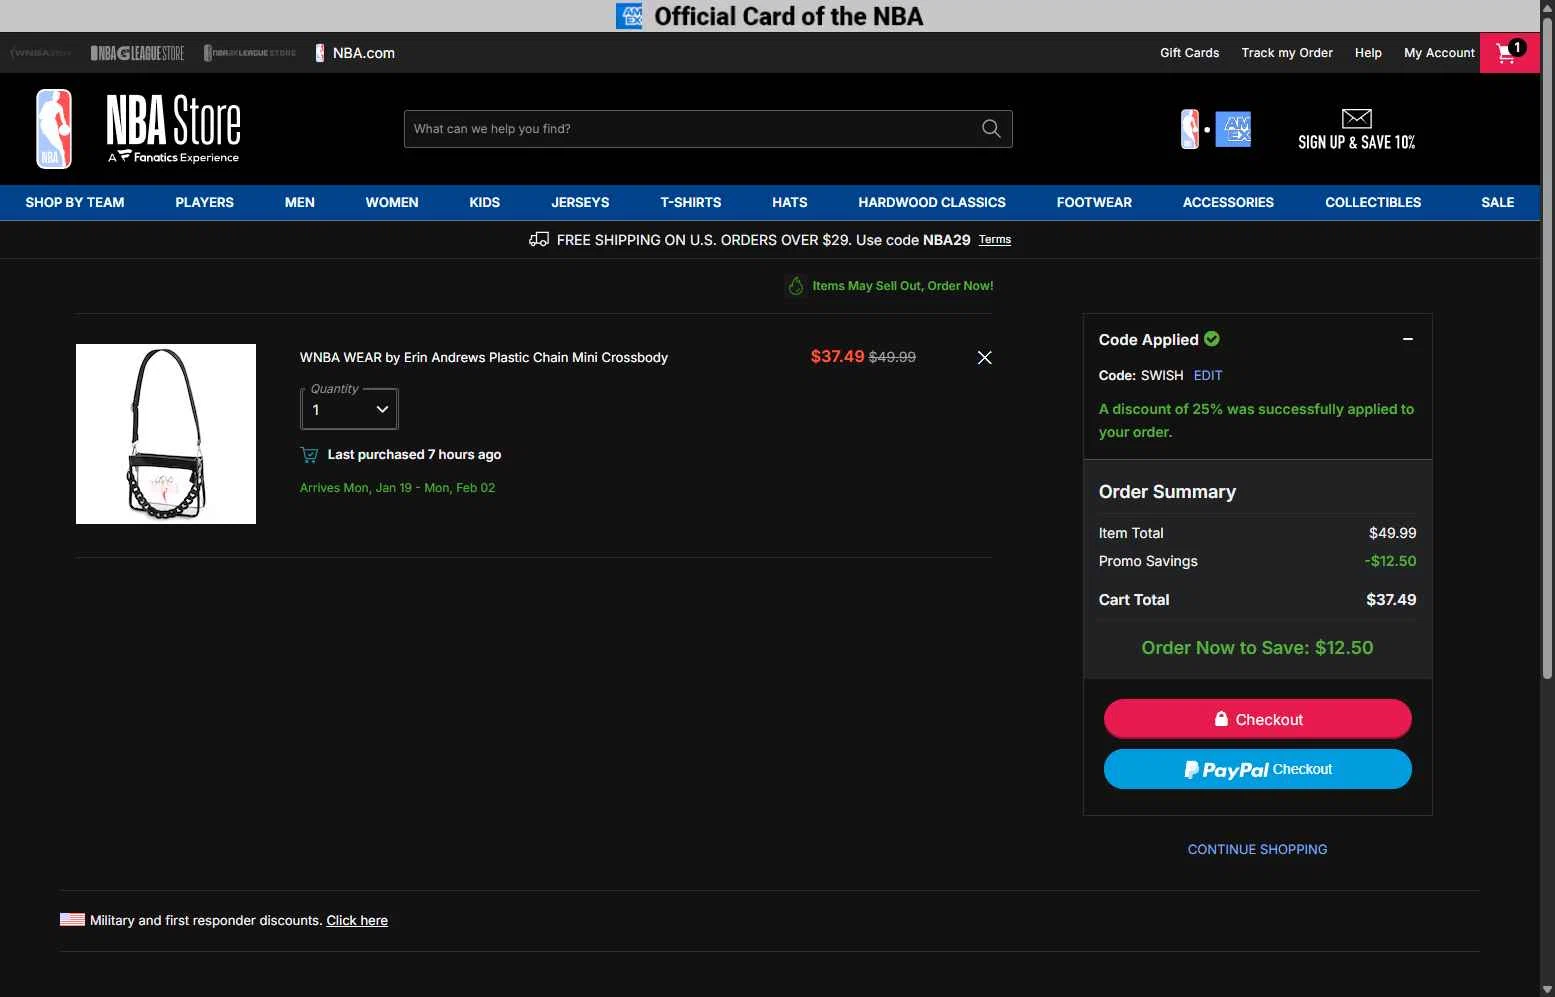
Task: Click the Cart Total $37.49 value
Action: (x=1391, y=600)
